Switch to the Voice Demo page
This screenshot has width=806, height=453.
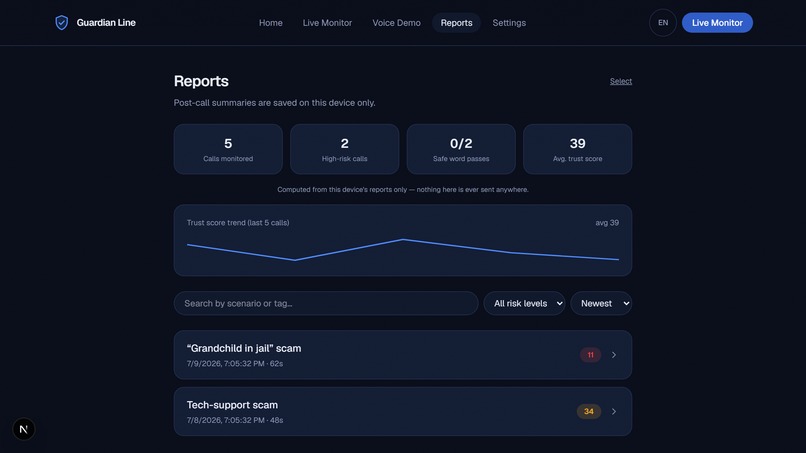pyautogui.click(x=396, y=23)
